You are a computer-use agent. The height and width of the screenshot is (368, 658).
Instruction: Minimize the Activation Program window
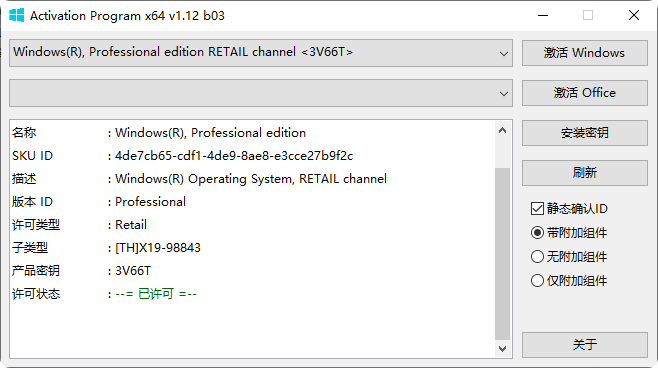[543, 16]
